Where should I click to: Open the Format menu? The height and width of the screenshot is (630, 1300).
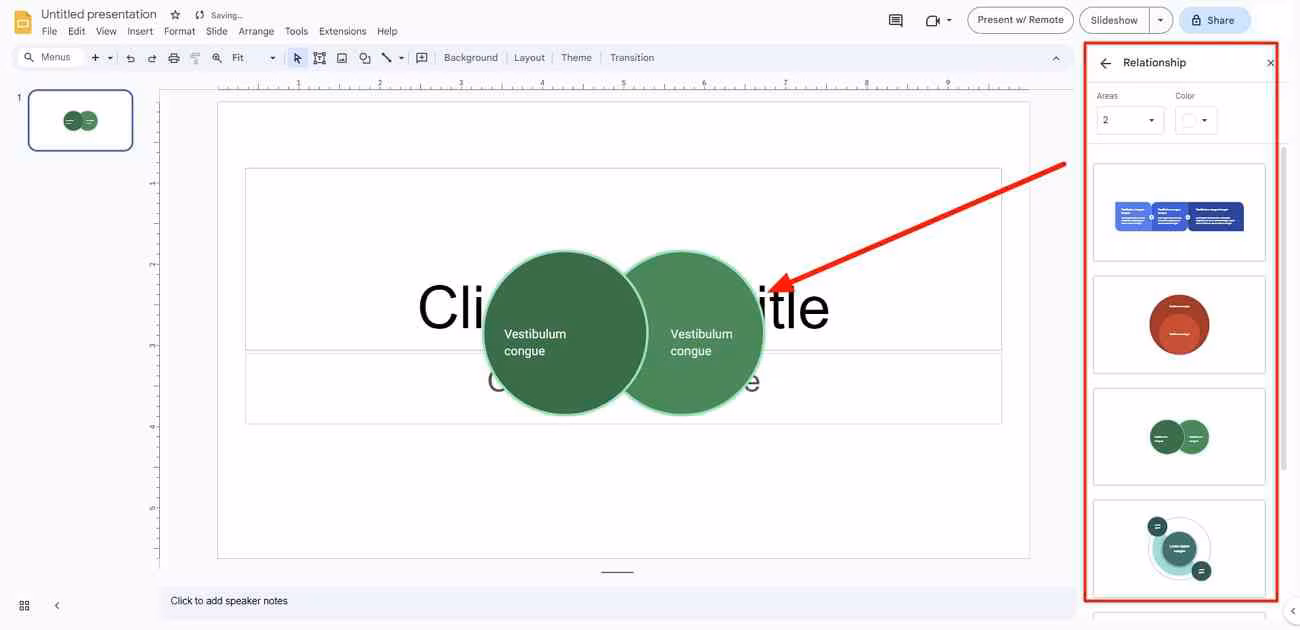(180, 31)
